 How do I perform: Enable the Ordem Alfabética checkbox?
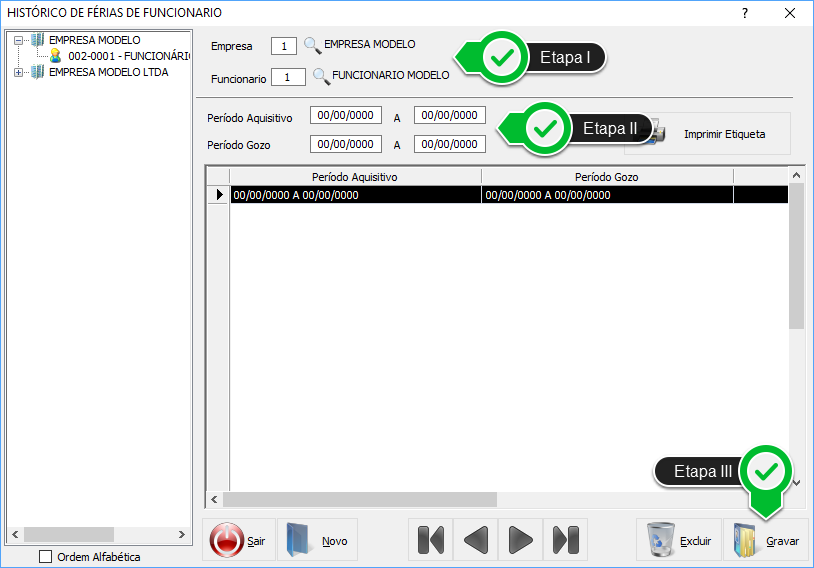pos(45,557)
